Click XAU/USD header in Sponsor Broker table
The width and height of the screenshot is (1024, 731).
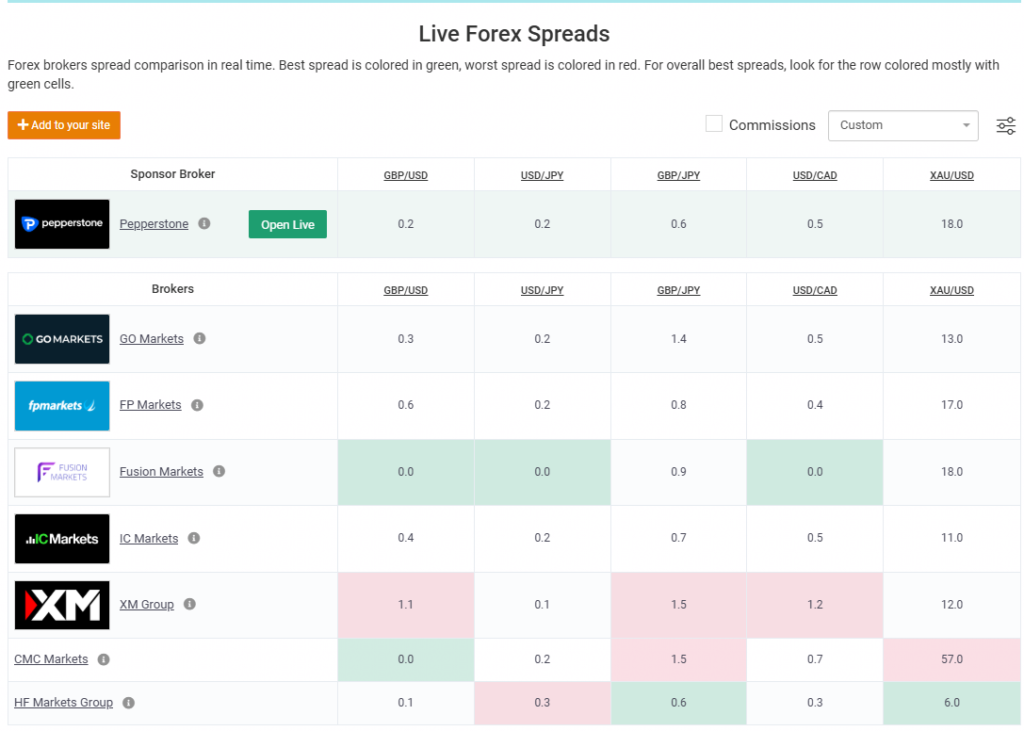(952, 176)
